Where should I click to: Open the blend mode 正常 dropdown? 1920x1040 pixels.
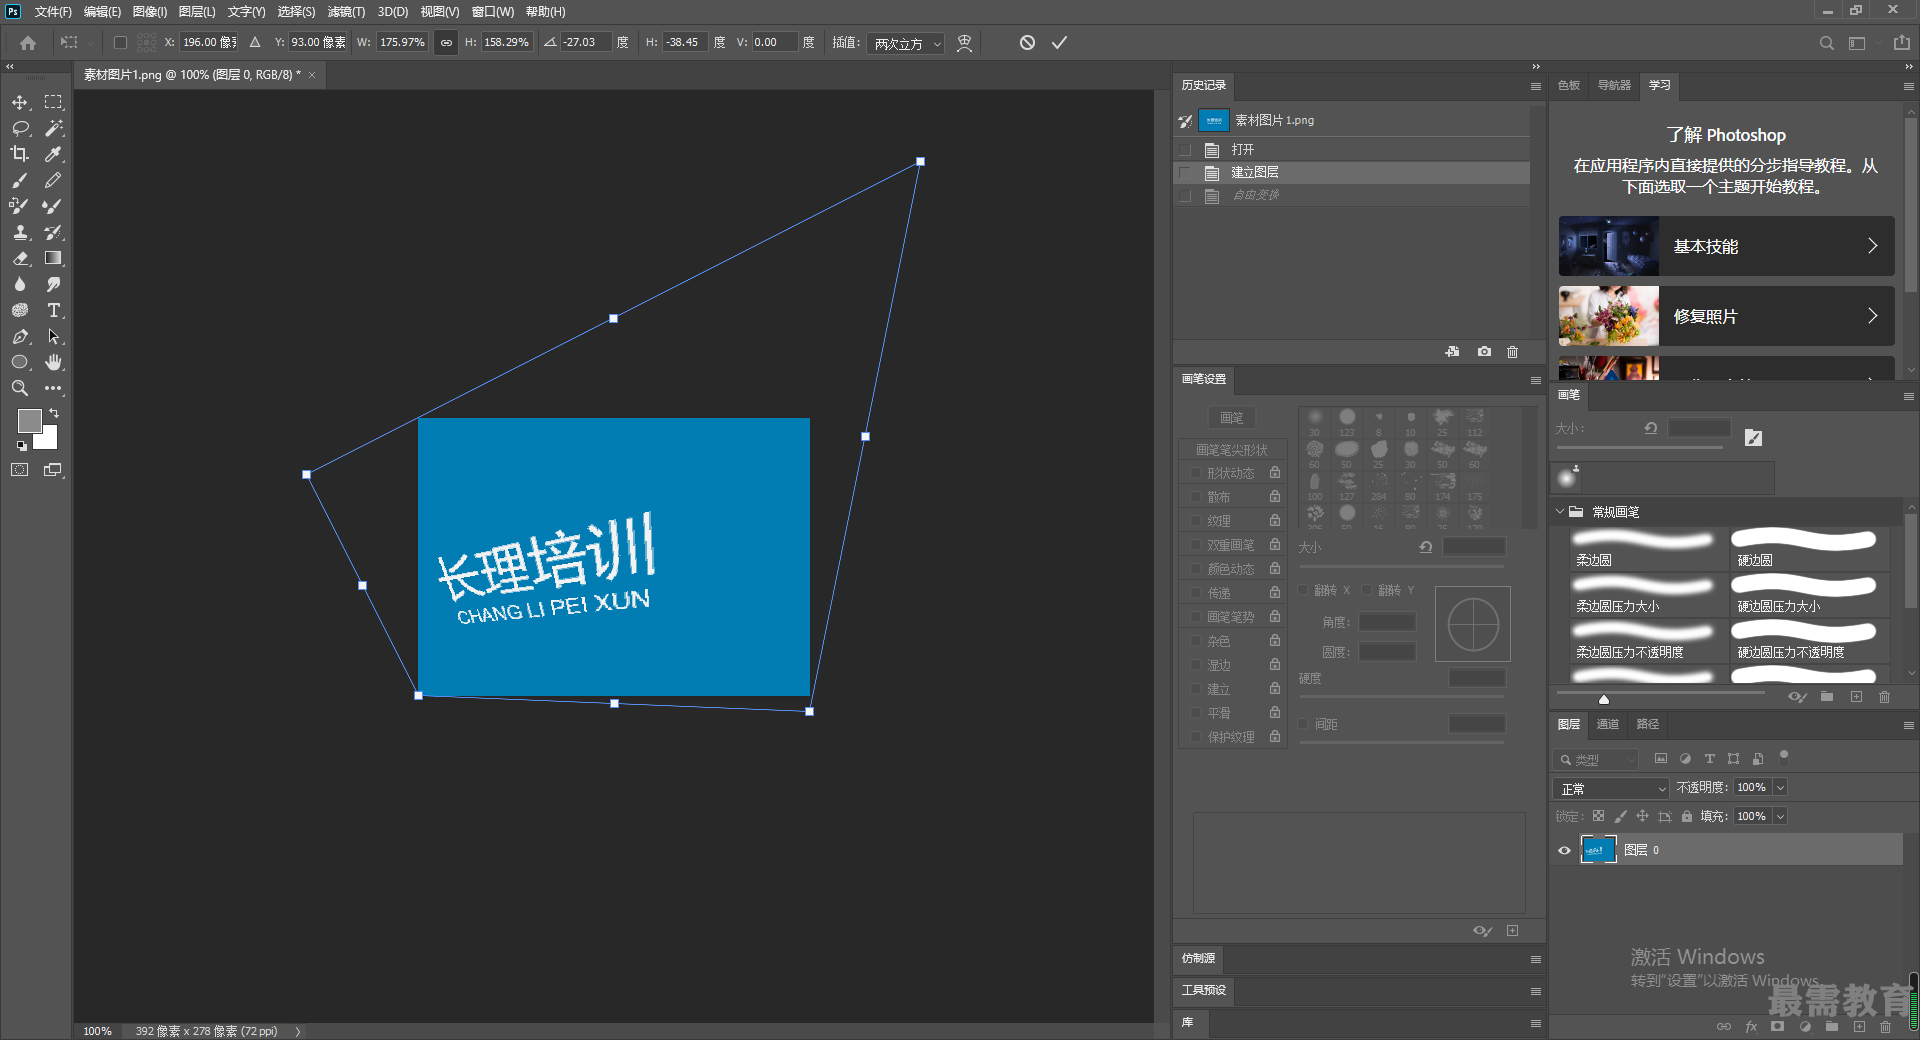[x=1611, y=788]
